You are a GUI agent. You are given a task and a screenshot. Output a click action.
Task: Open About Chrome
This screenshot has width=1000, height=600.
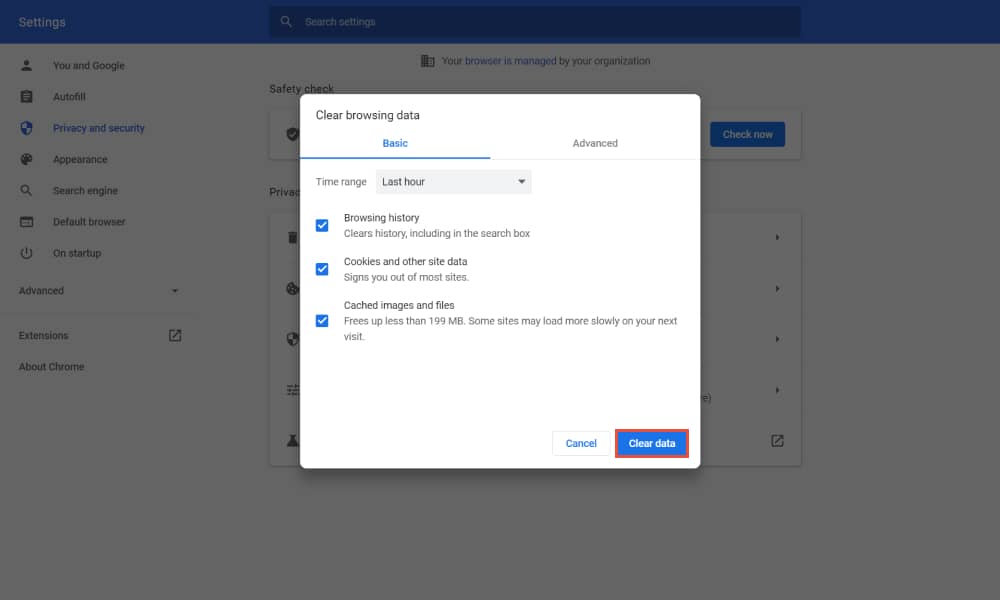pos(51,367)
